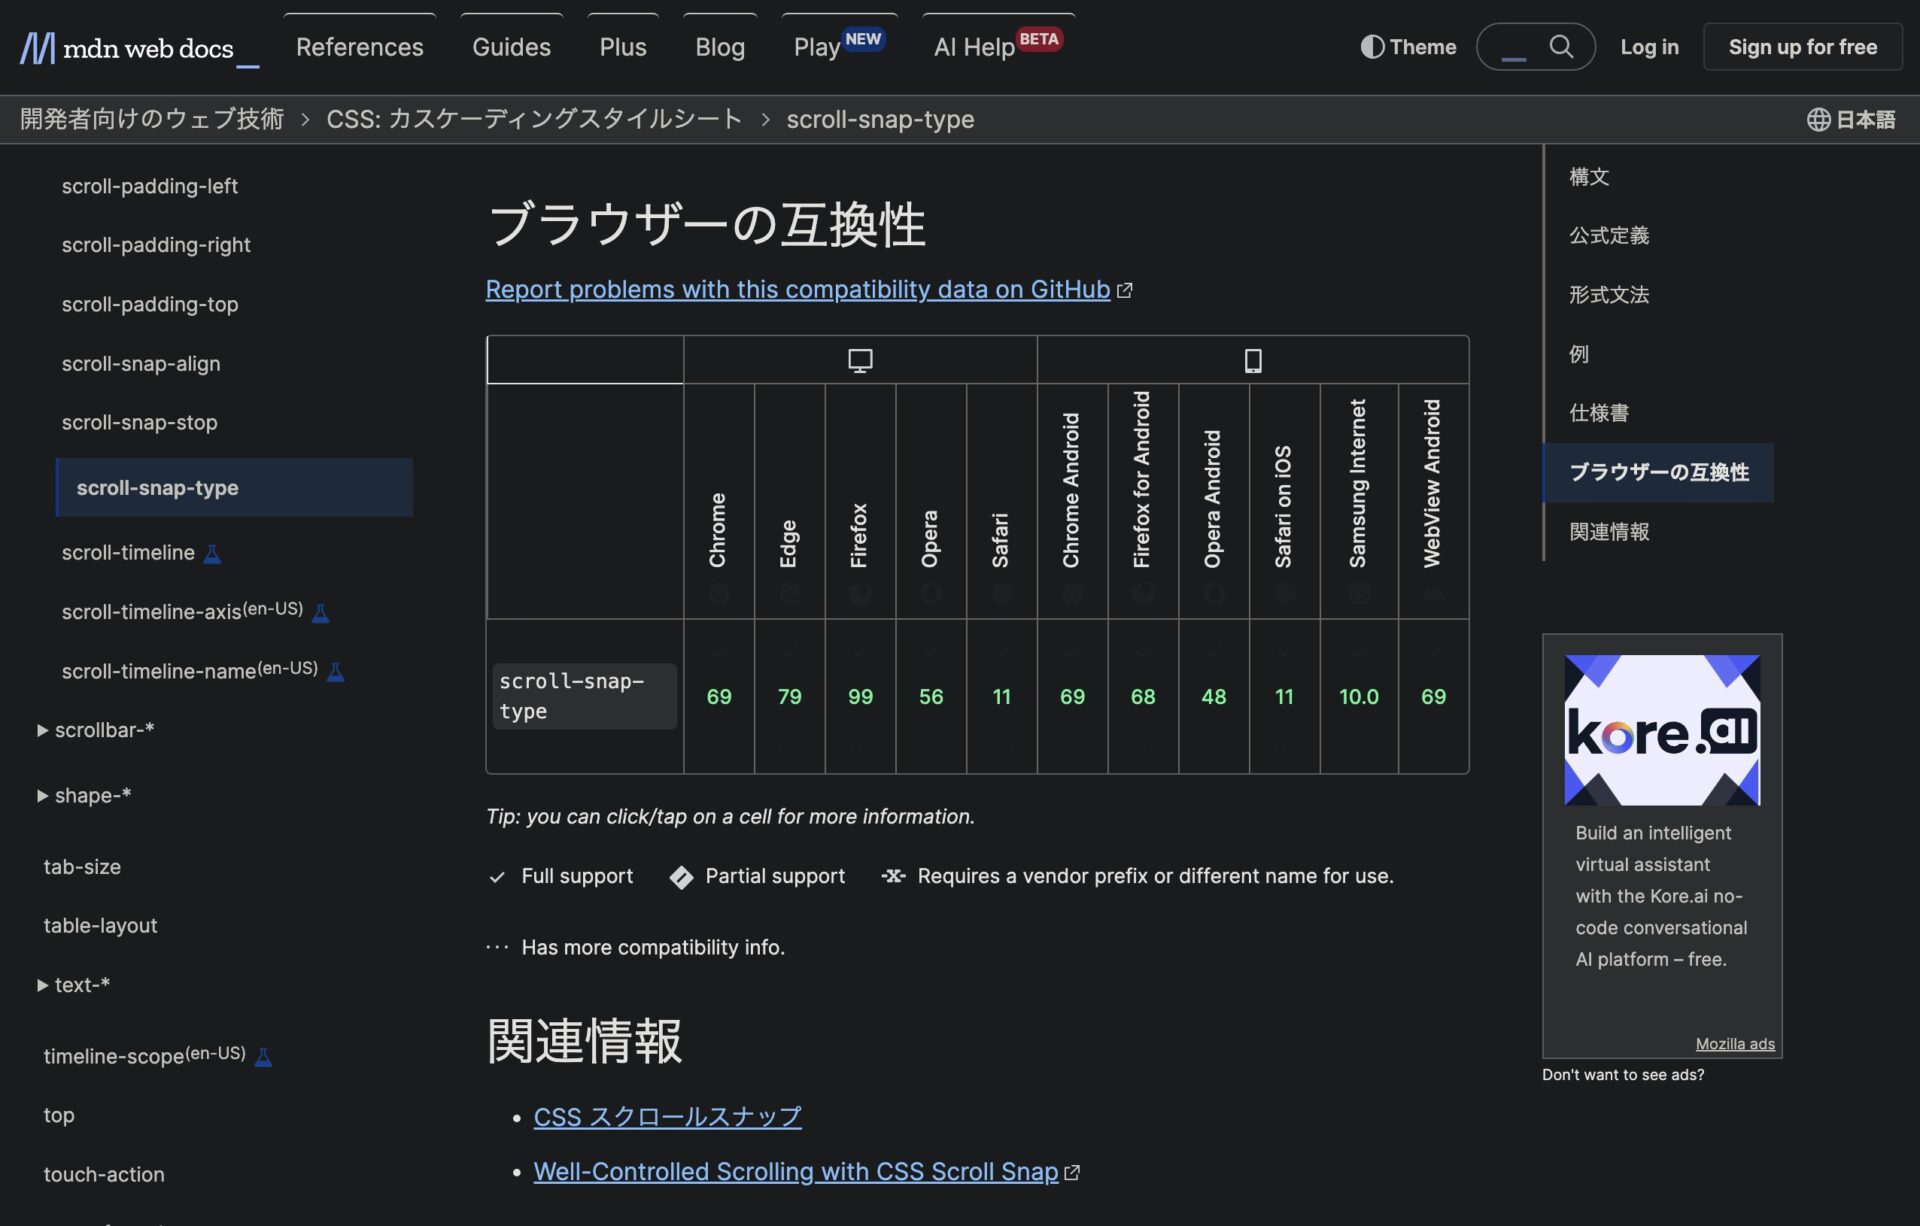Click Firefox support cell showing 99

860,696
